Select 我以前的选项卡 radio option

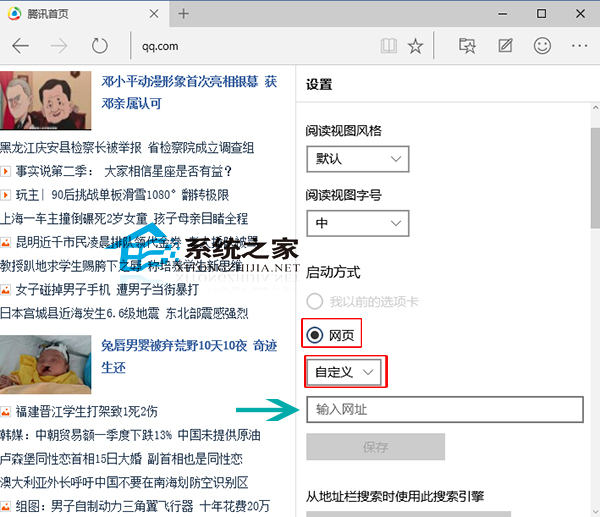click(x=362, y=302)
